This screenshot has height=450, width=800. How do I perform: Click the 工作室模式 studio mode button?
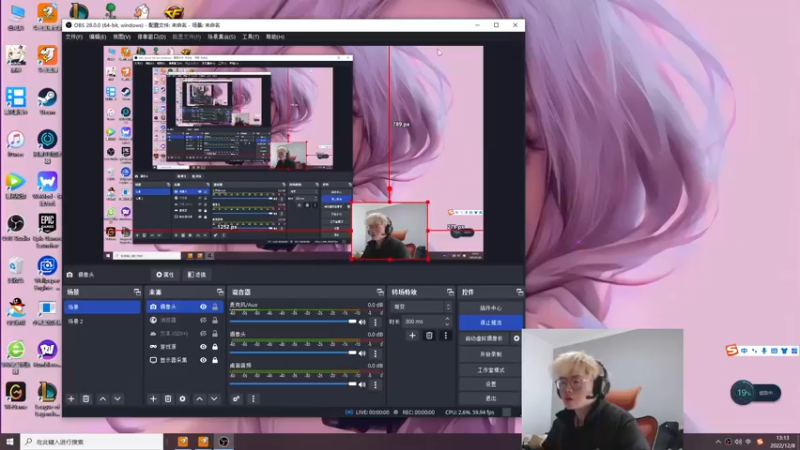tap(490, 369)
